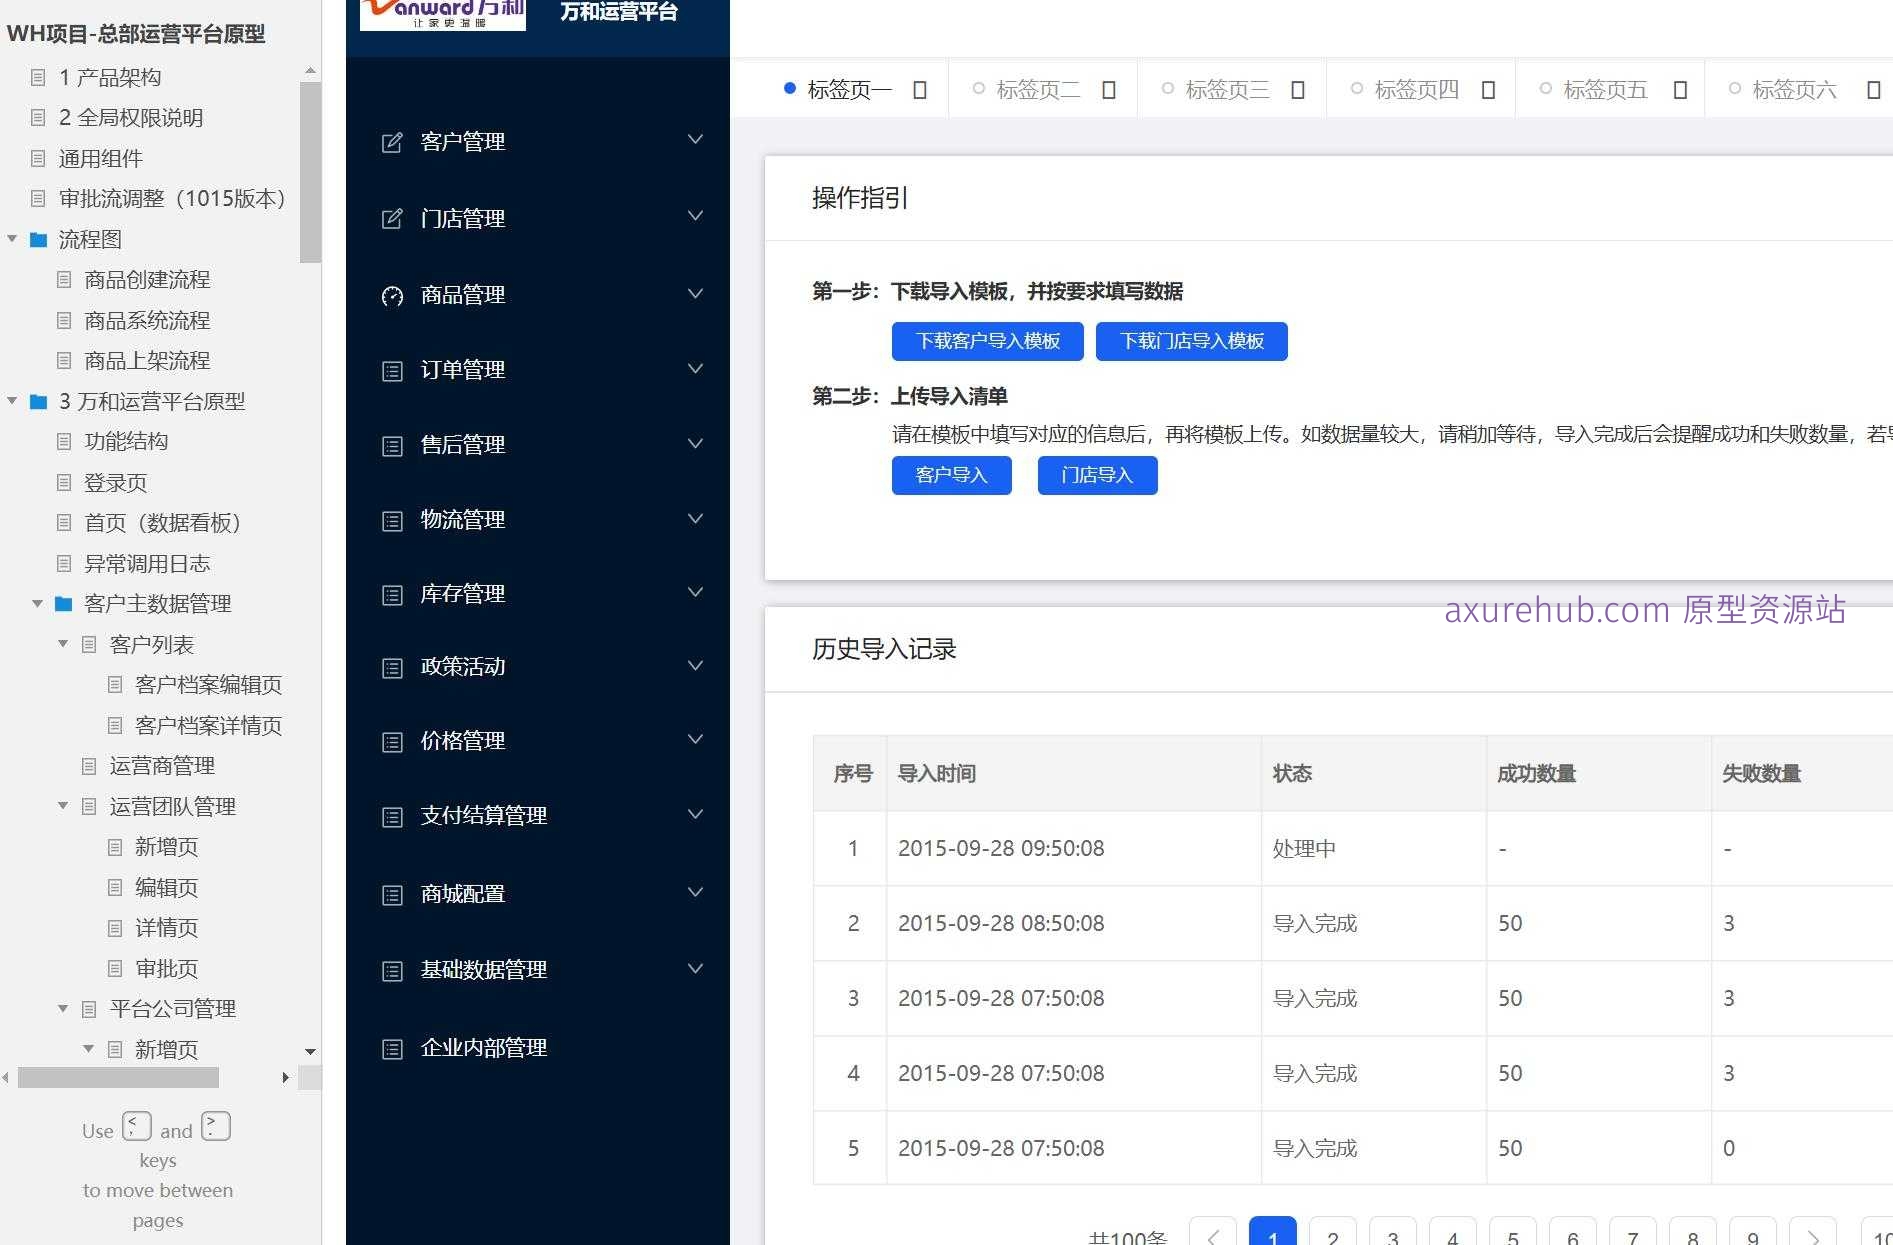Click the 库存管理 sidebar icon
The width and height of the screenshot is (1893, 1245).
click(391, 594)
